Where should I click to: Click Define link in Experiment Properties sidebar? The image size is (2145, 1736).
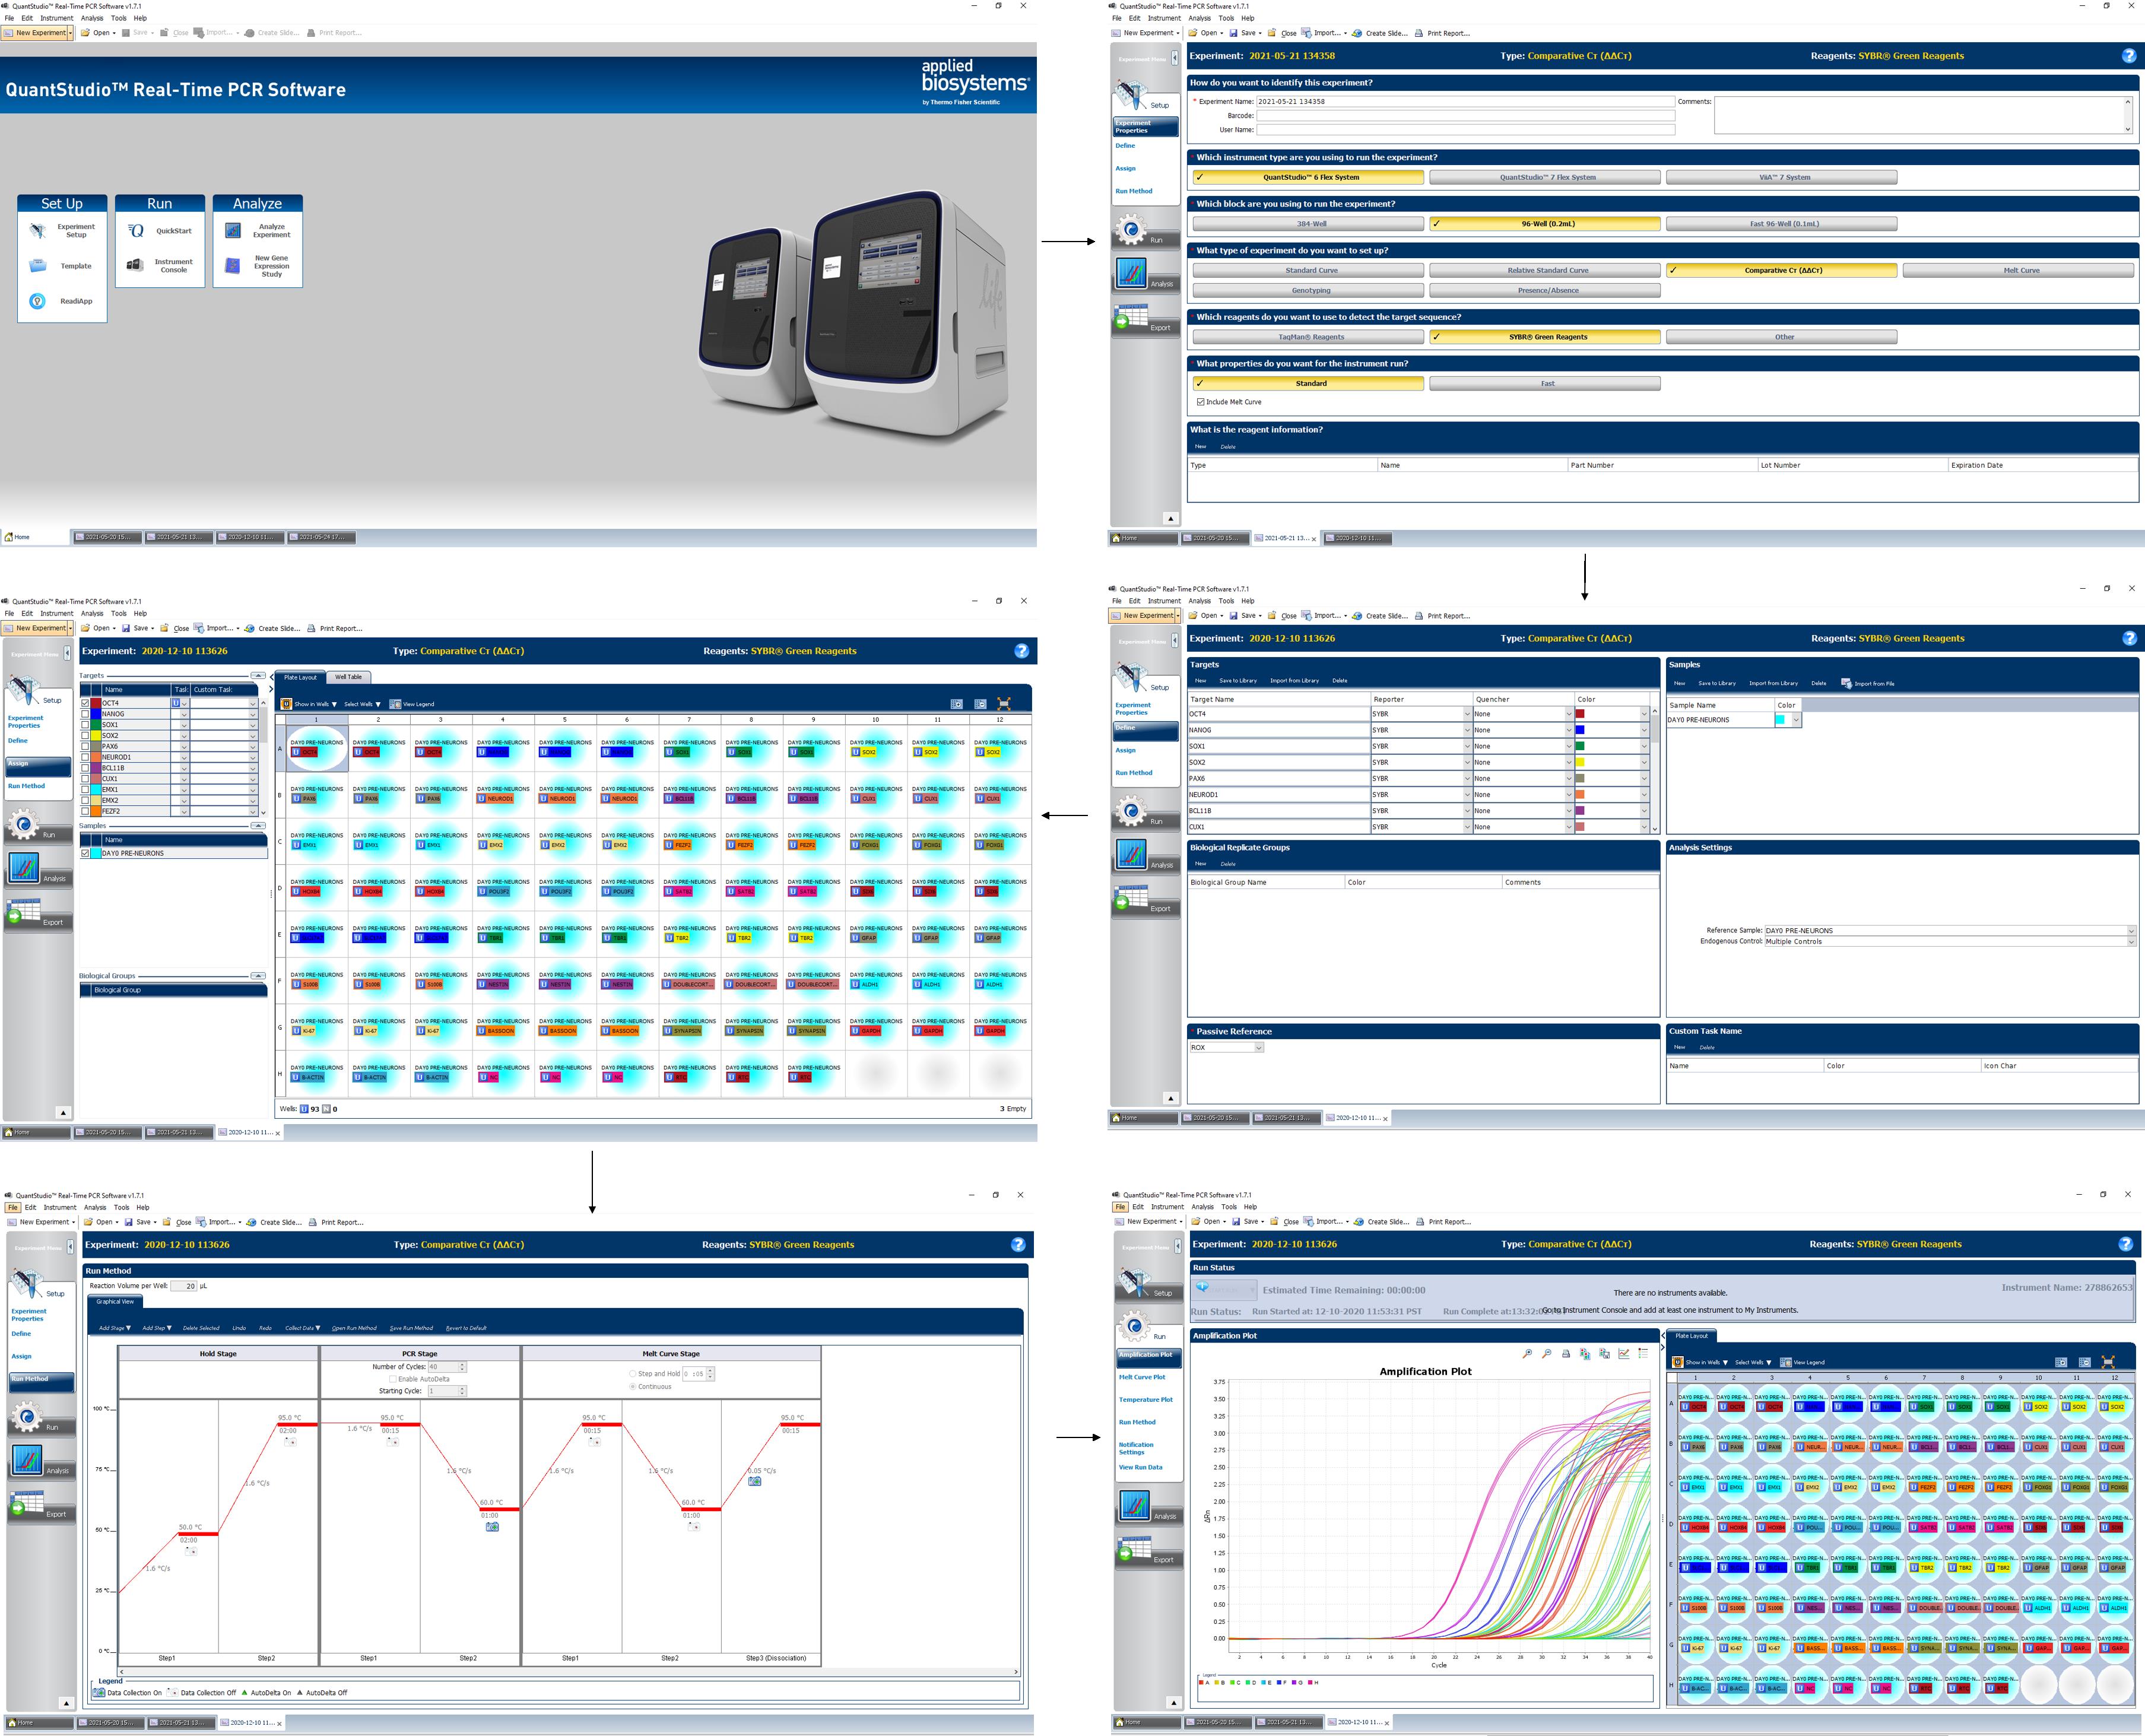[1125, 146]
